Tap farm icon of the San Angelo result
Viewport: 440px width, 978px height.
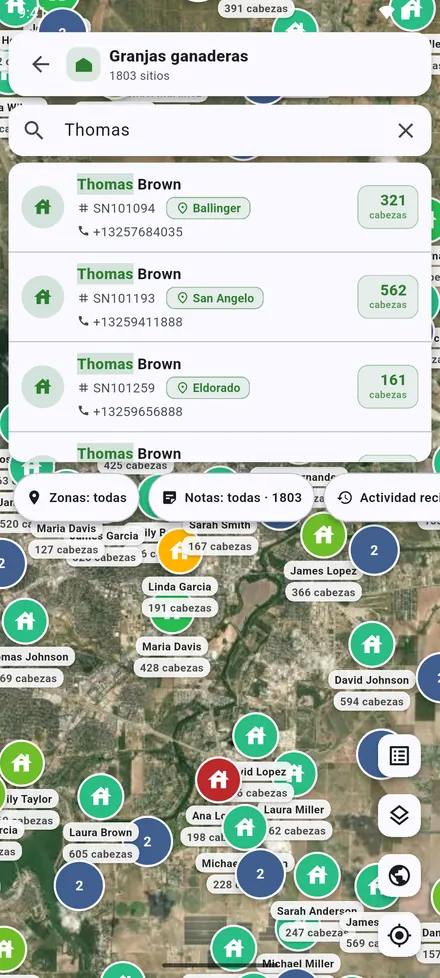42,297
